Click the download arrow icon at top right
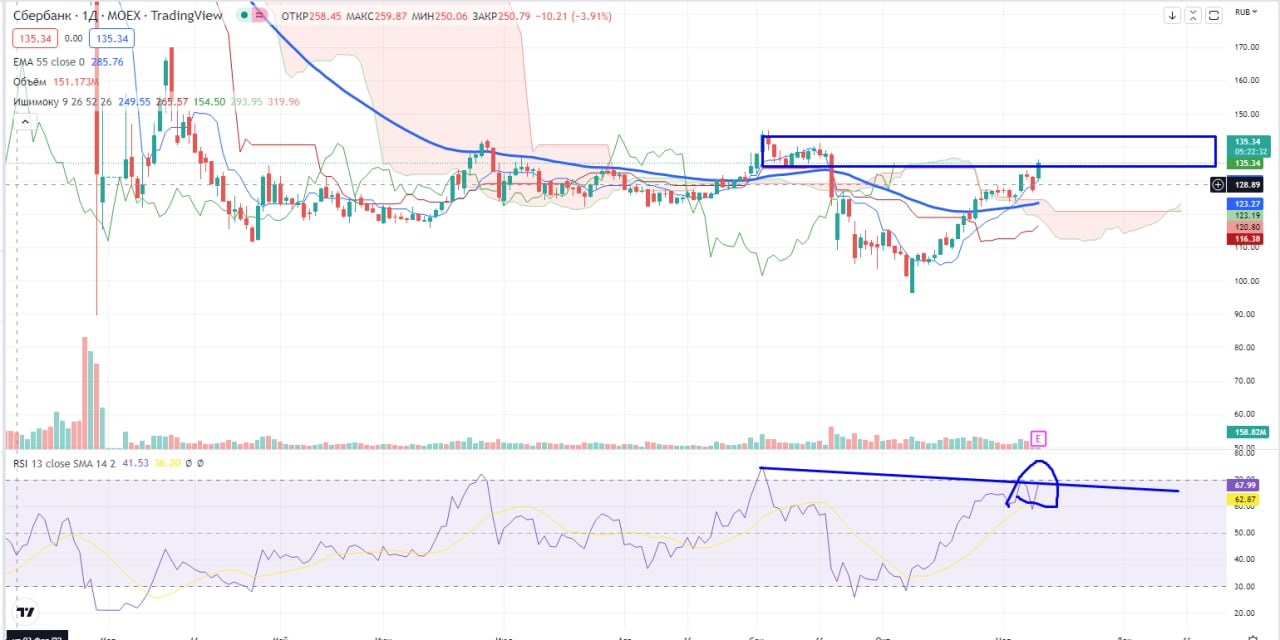 [1174, 15]
